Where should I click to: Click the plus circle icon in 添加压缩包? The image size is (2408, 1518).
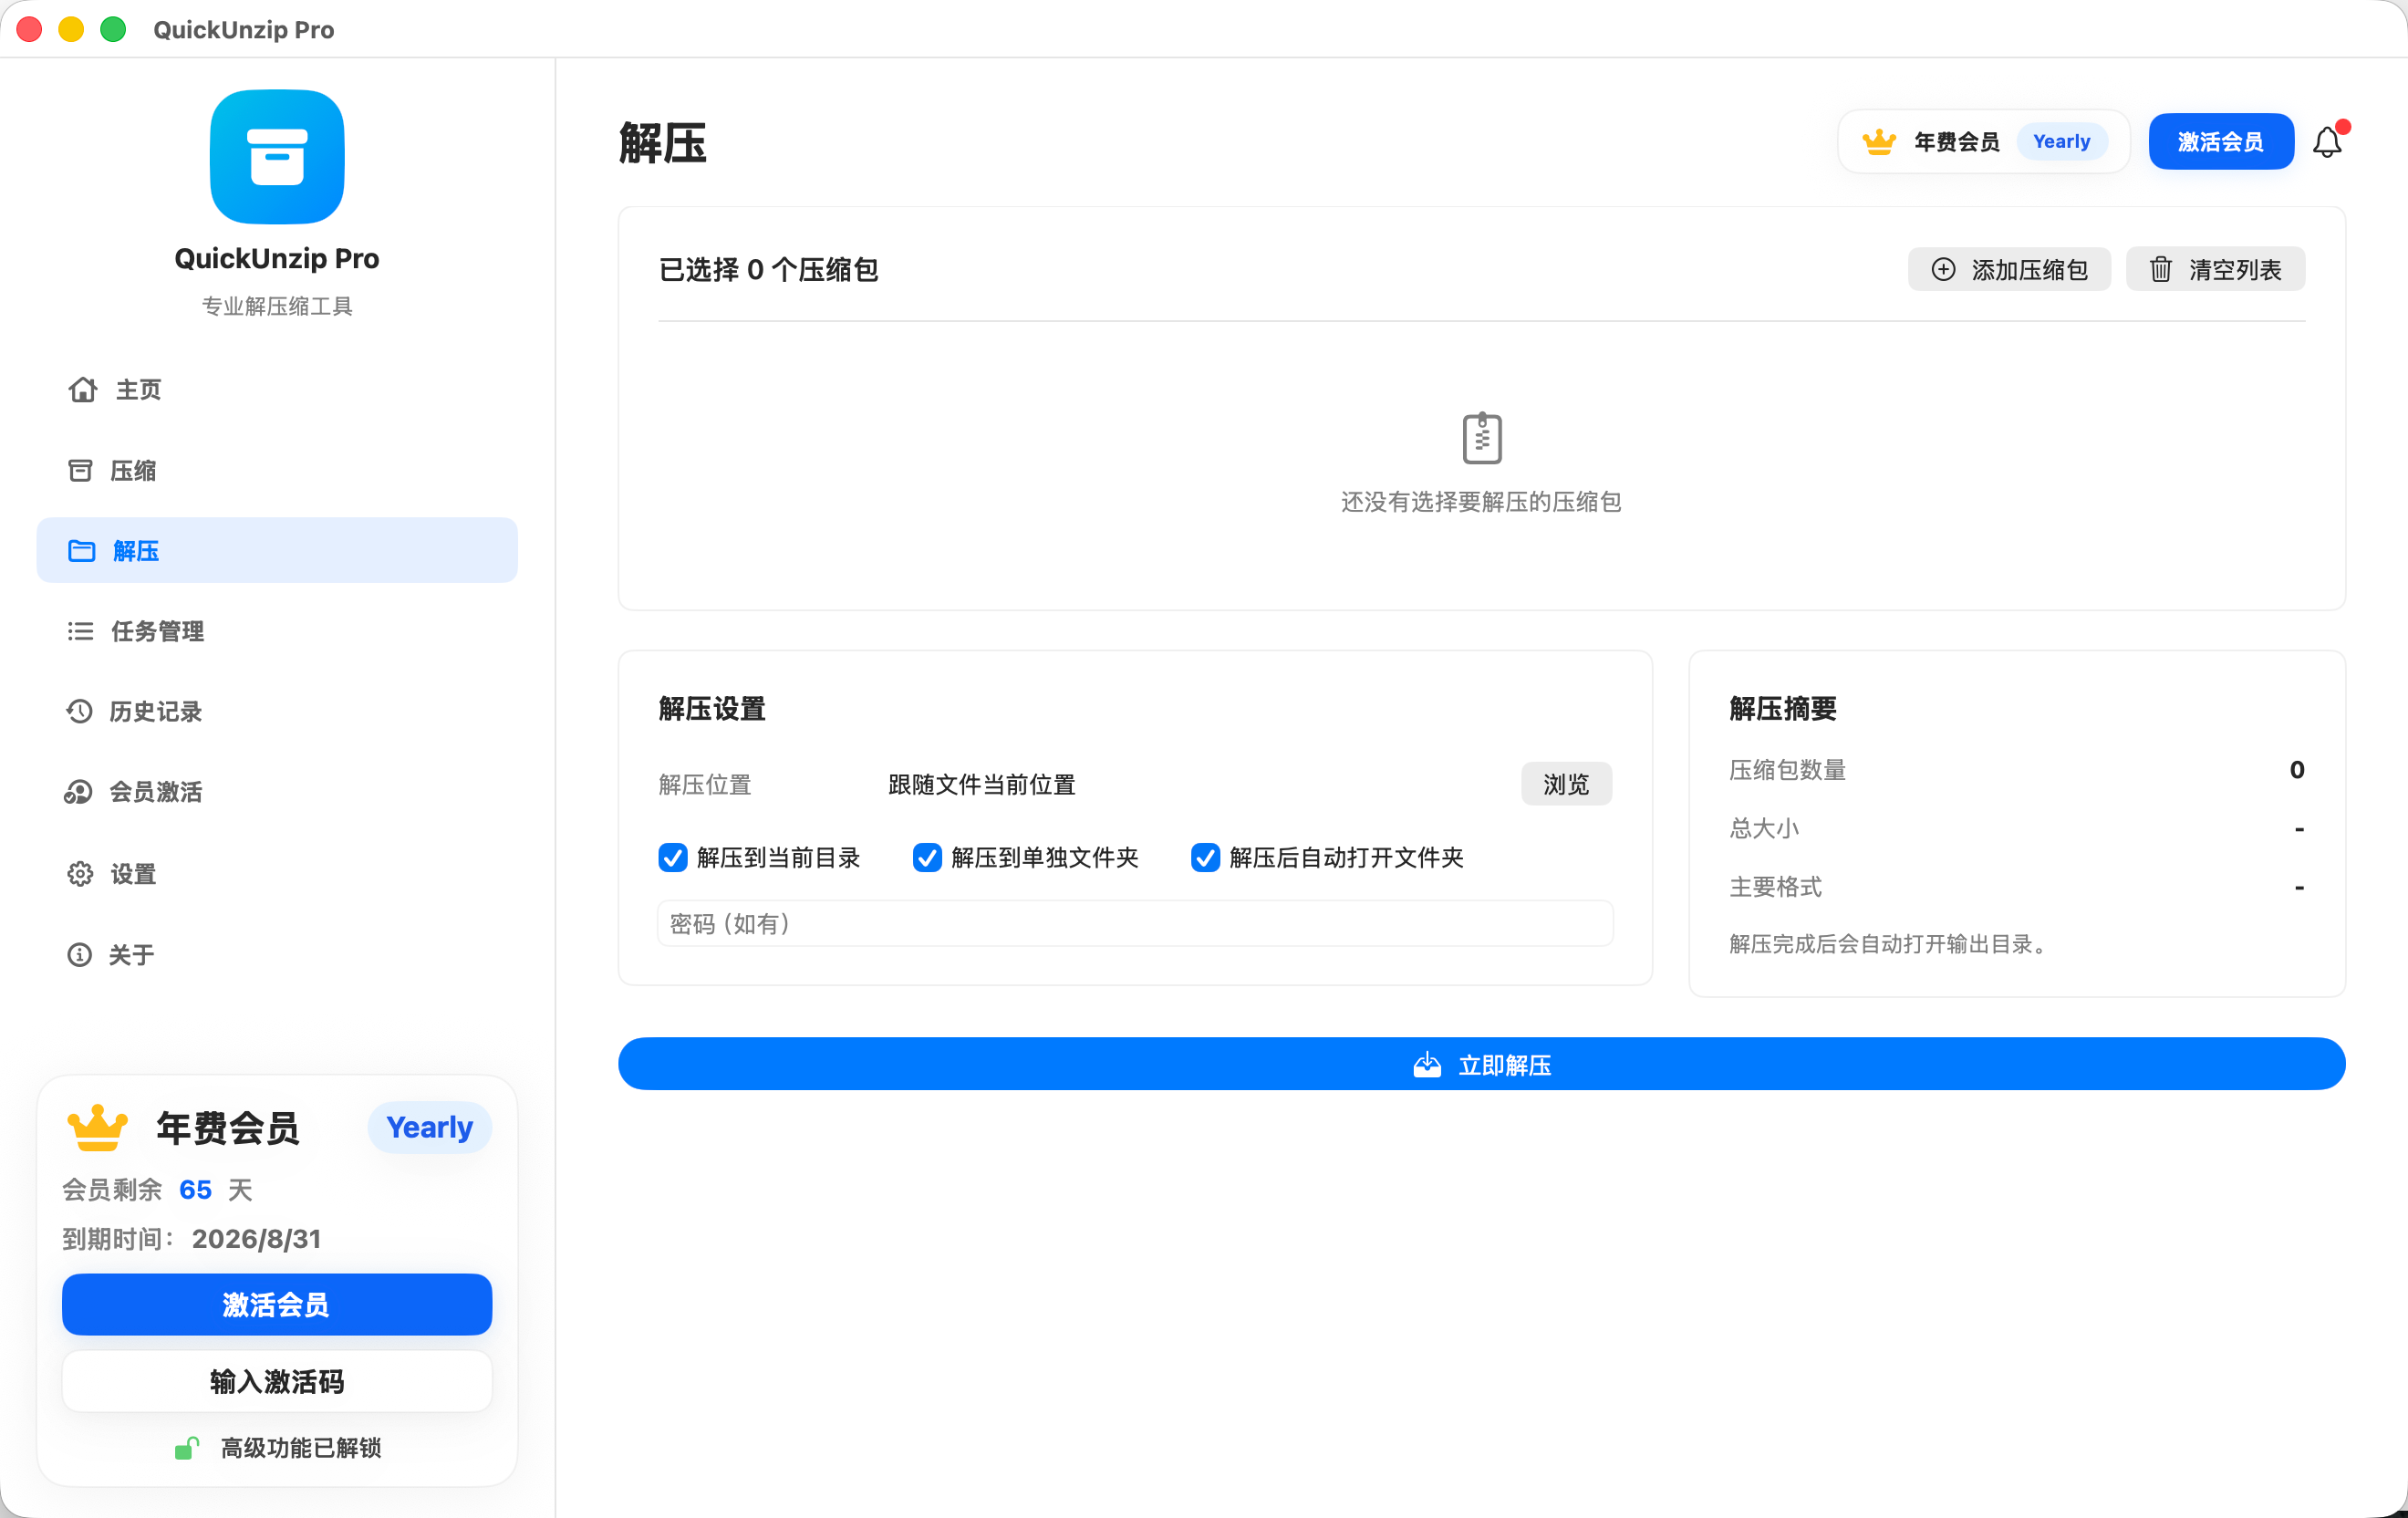(x=1943, y=269)
